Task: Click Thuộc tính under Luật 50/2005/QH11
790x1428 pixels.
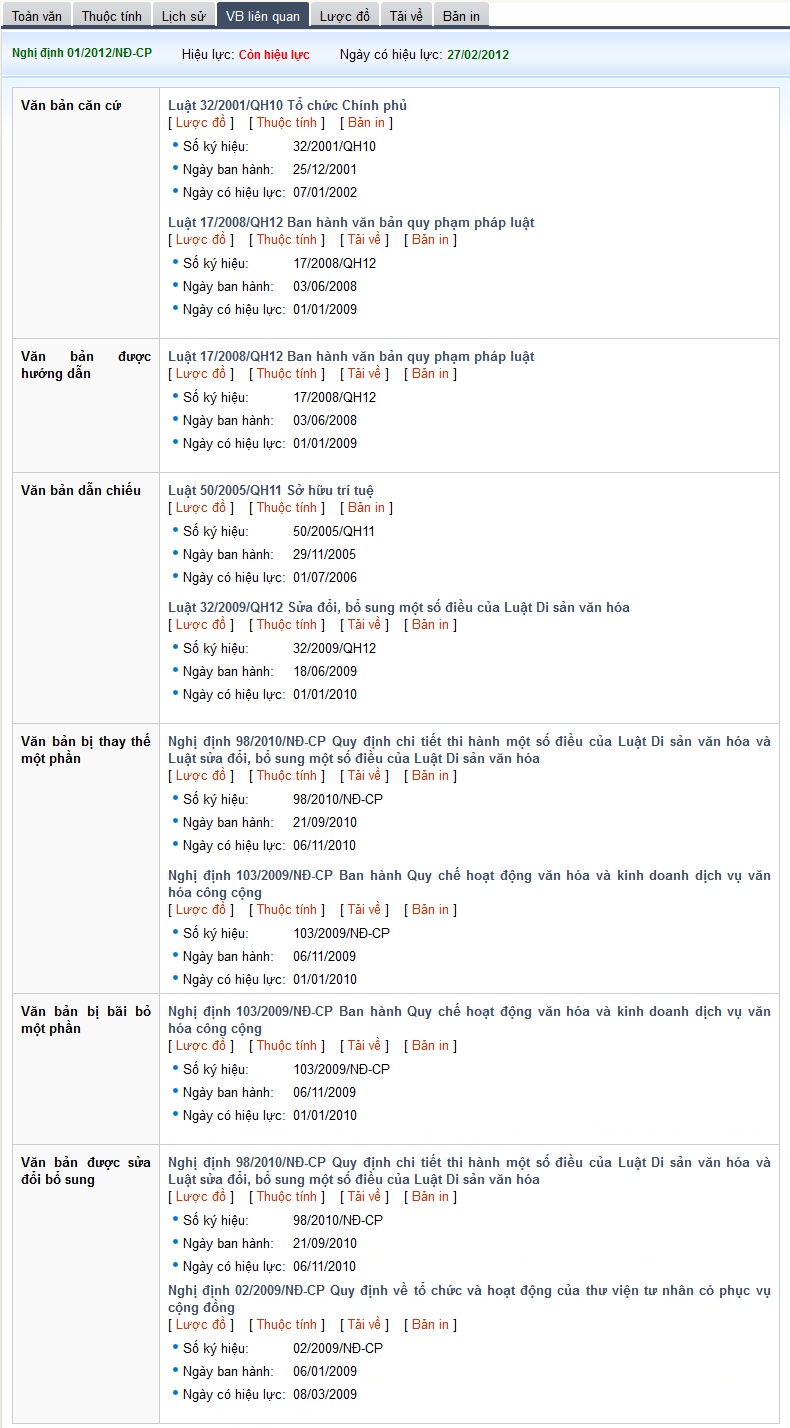Action: coord(286,507)
